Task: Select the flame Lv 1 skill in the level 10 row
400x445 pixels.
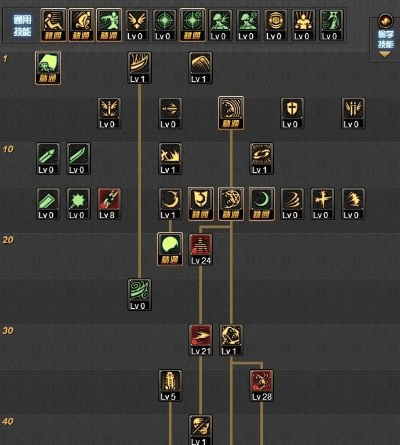Action: pos(170,159)
